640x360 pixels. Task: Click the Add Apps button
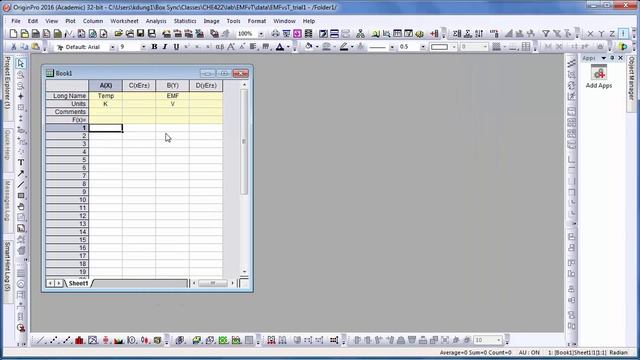(x=599, y=77)
